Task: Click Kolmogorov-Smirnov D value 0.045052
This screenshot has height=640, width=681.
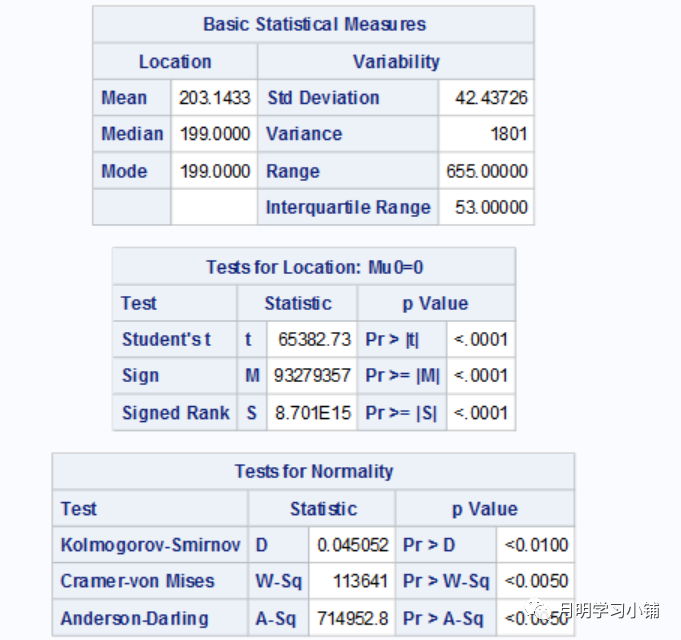Action: [353, 545]
